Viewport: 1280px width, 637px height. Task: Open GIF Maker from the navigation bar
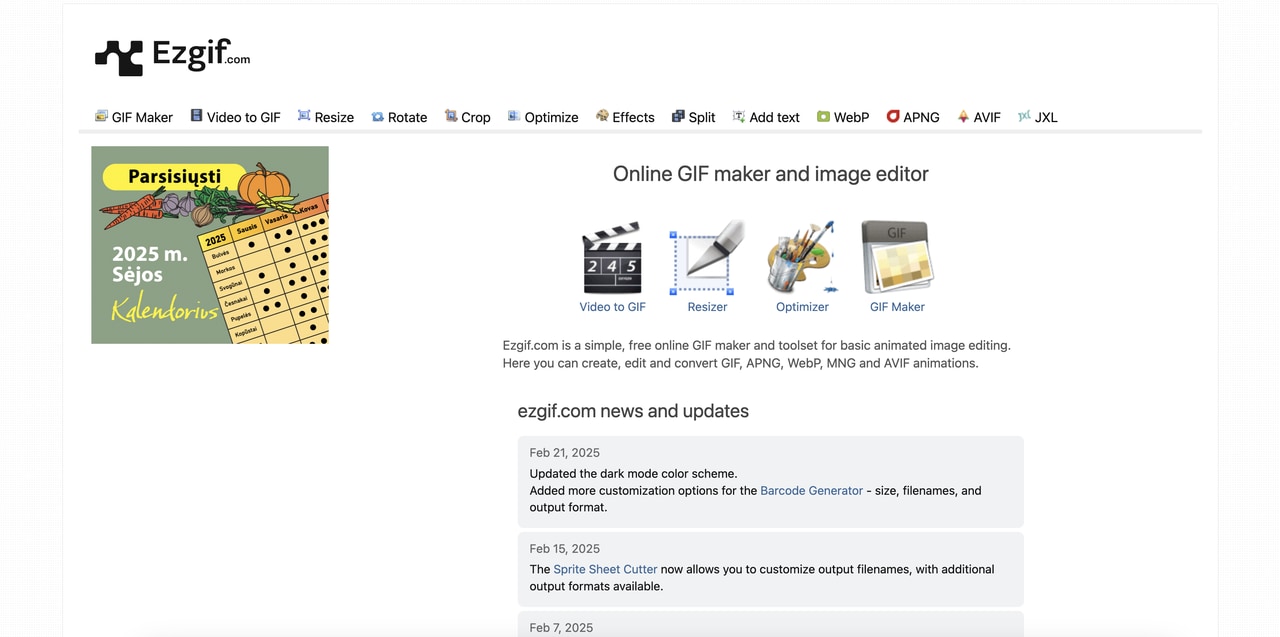tap(134, 117)
